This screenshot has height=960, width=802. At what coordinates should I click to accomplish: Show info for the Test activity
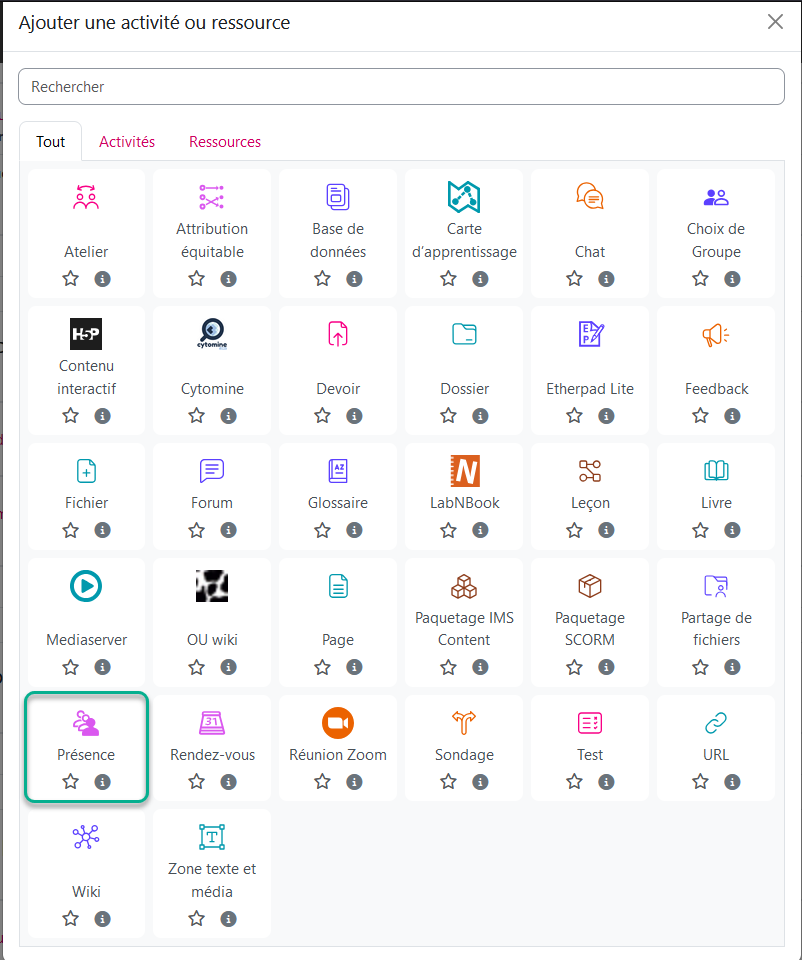[x=606, y=782]
